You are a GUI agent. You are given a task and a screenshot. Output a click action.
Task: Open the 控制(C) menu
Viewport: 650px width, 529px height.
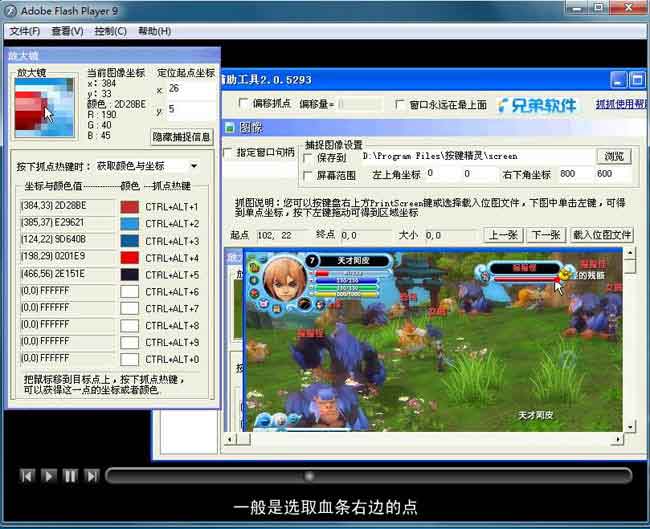click(110, 31)
